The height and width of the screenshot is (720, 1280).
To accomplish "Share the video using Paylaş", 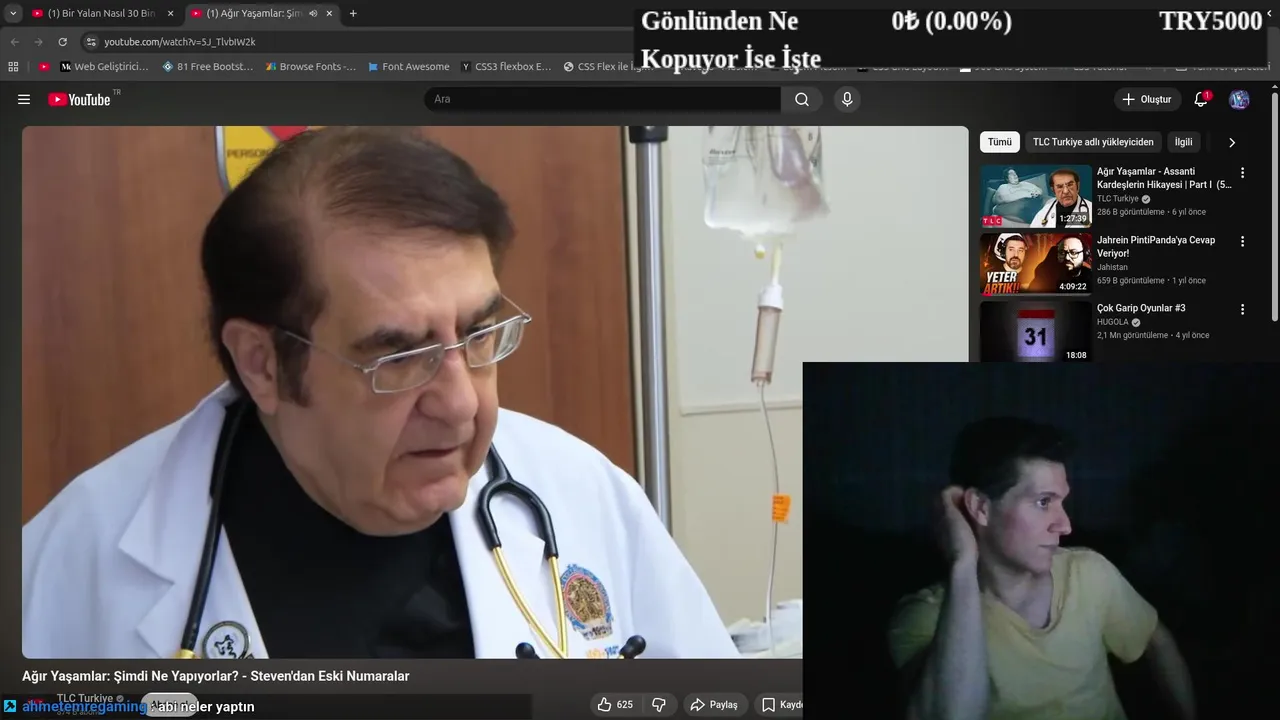I will tap(714, 704).
